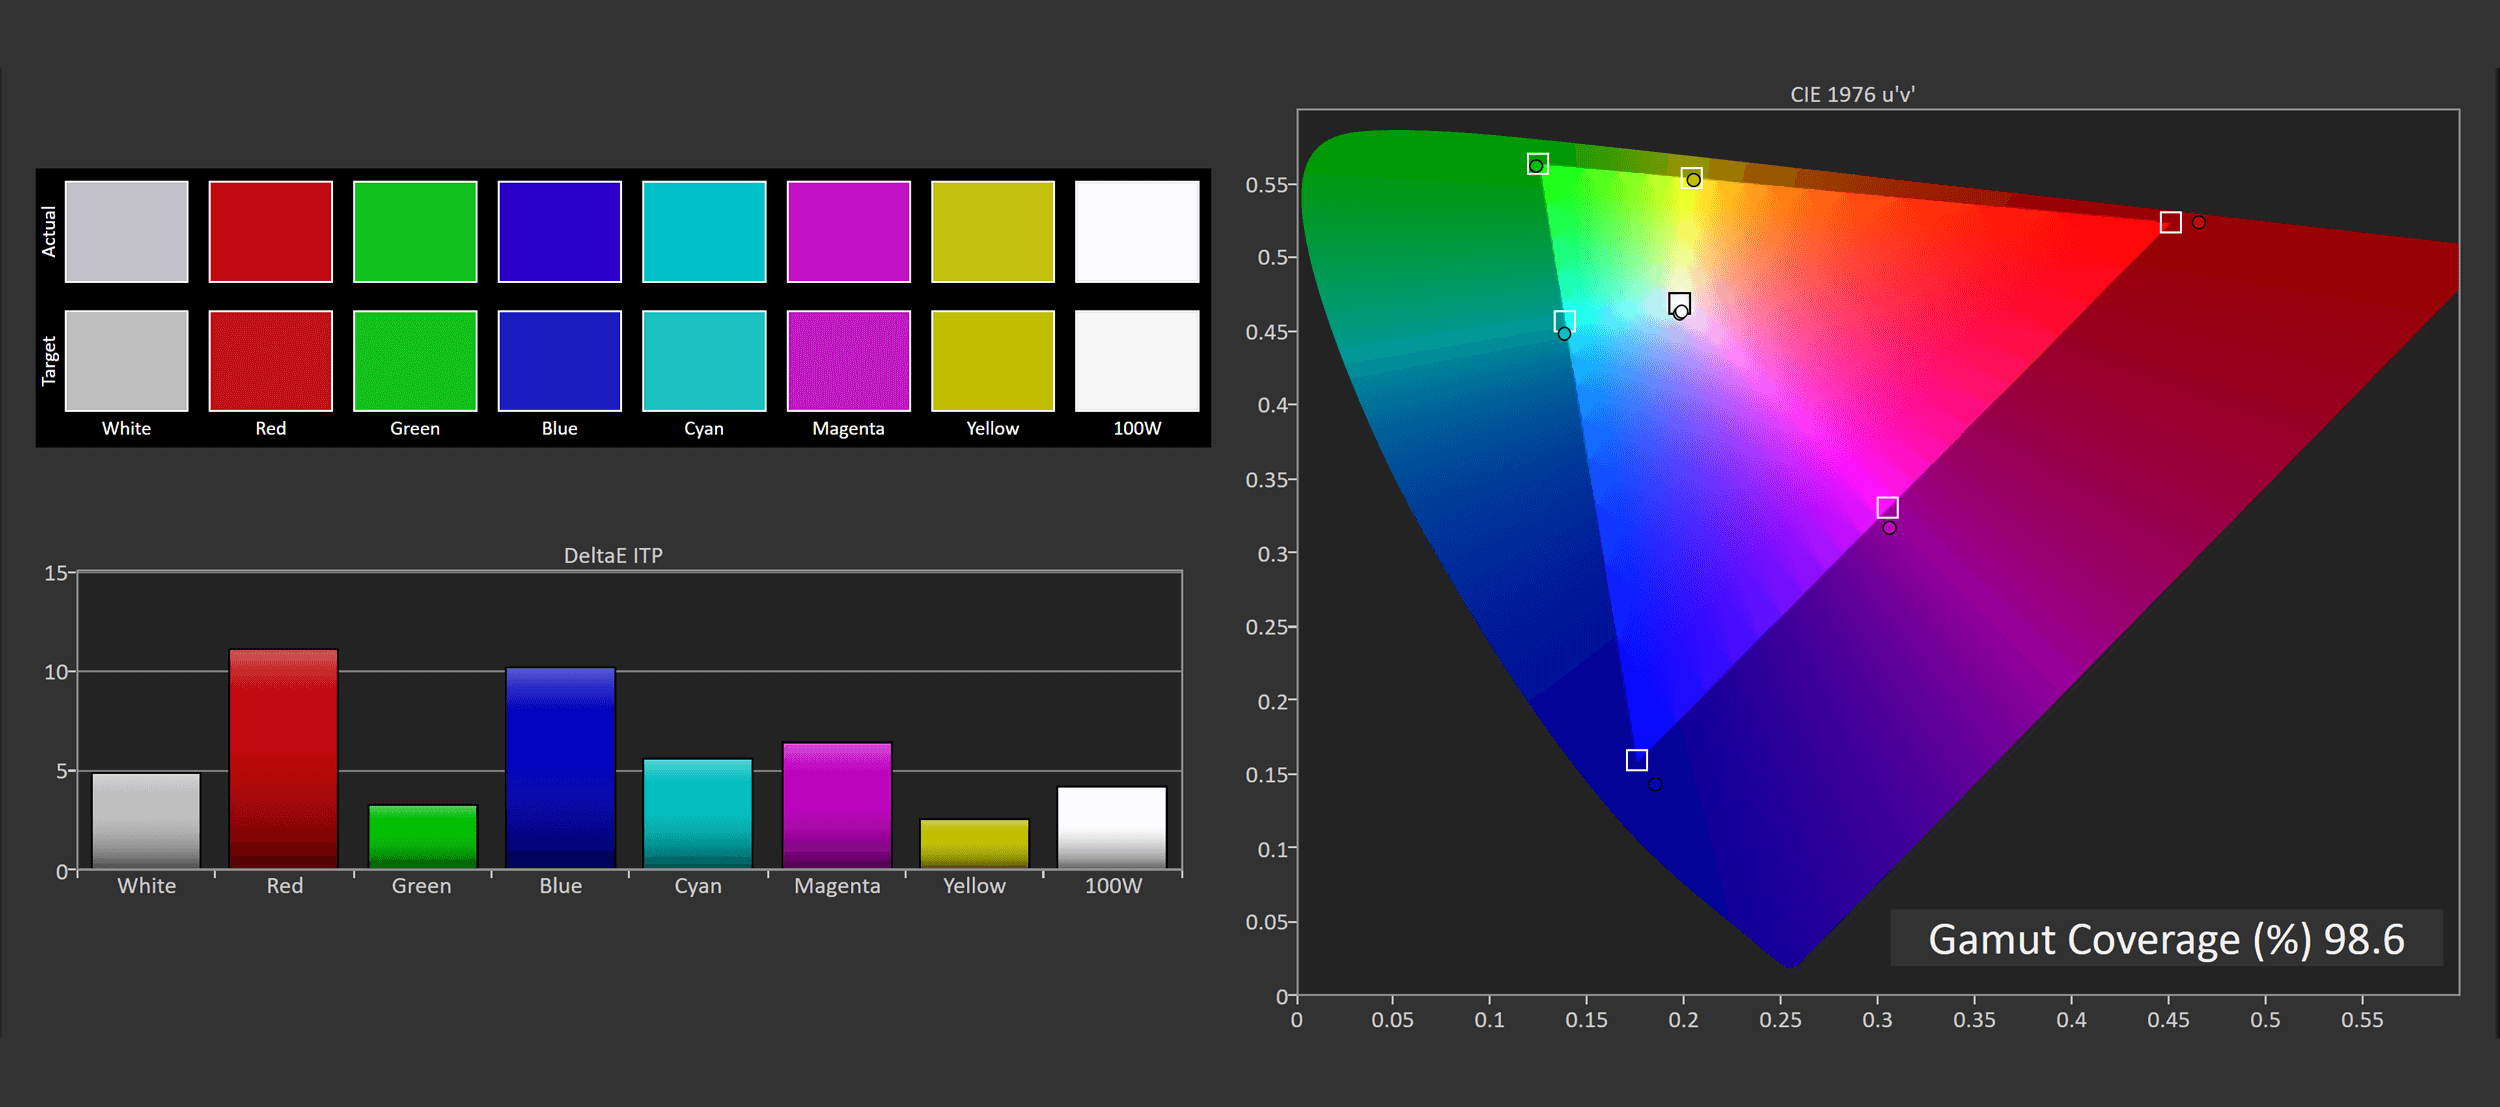Click the Yellow bar in DeltaE chart

click(x=974, y=843)
